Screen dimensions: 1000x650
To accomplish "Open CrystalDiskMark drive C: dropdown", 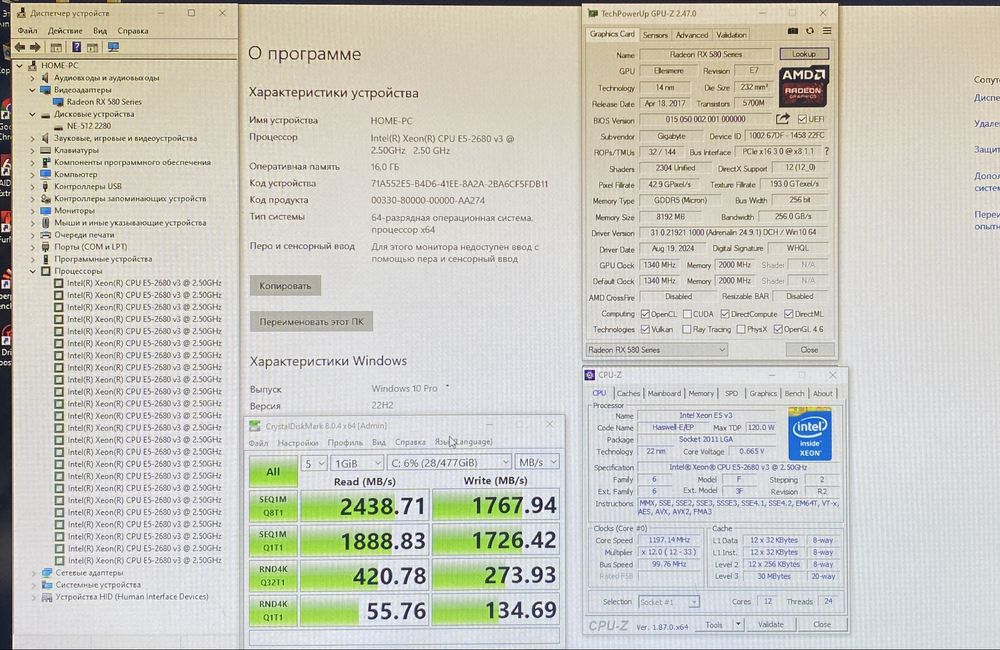I will pos(450,462).
